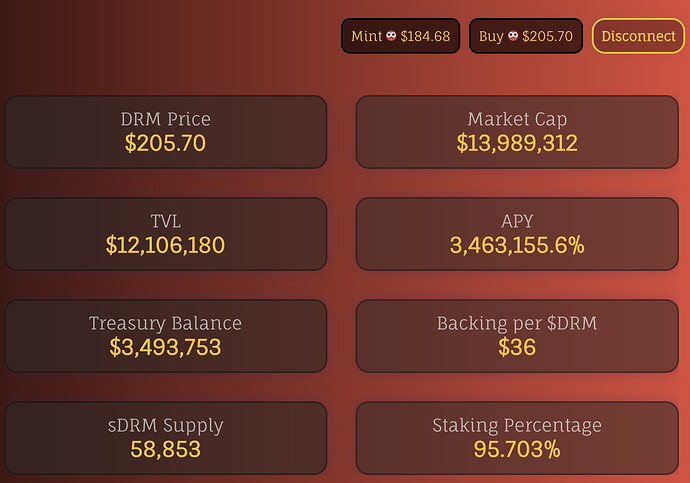Click the token icon in the Buy button
Screen dimensions: 690x483
[513, 36]
